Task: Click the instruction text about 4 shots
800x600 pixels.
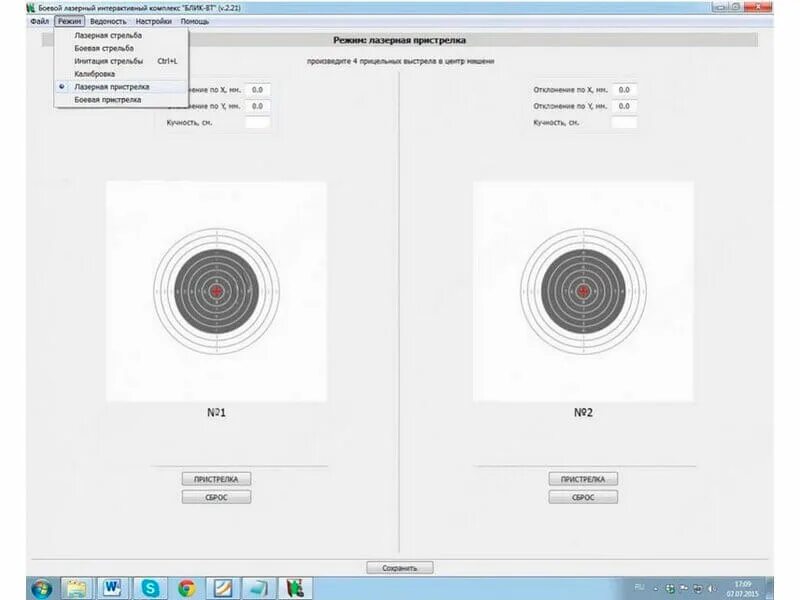Action: (401, 61)
